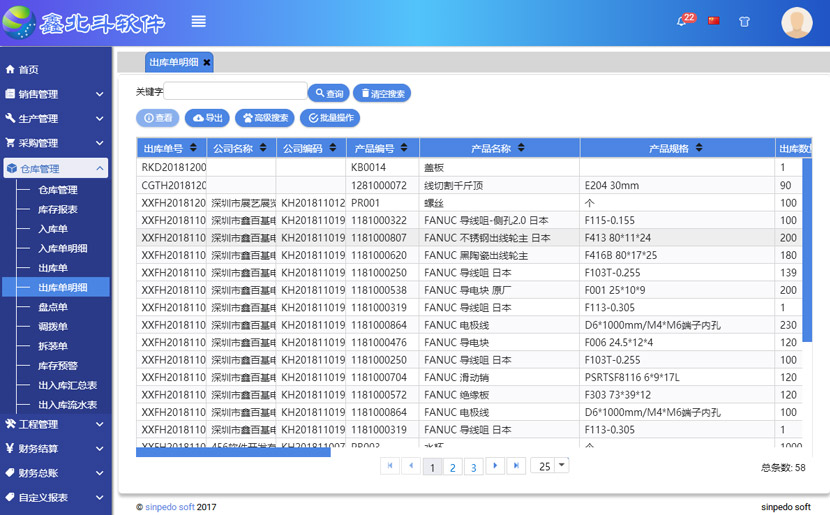830x515 pixels.
Task: Go to the last page of results
Action: point(516,466)
